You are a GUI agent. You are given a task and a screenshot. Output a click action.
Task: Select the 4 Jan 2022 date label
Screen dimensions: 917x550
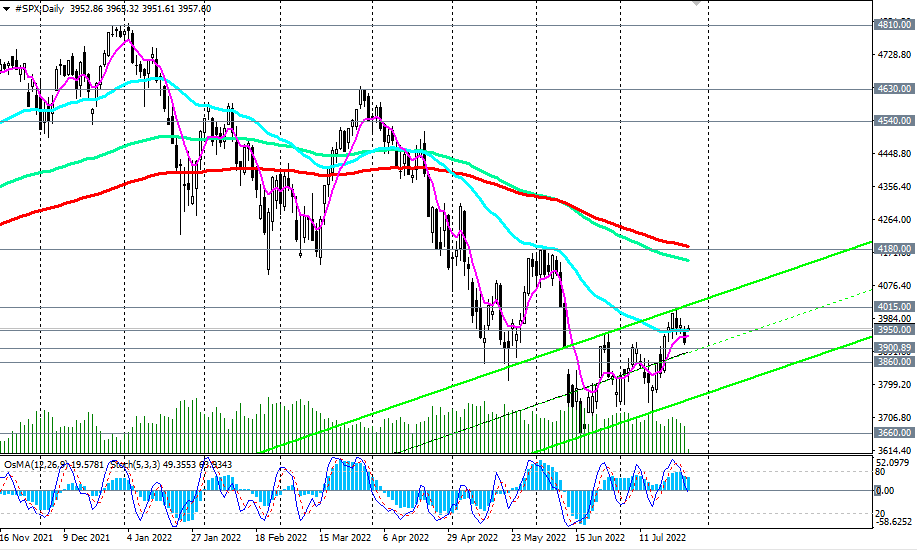coord(149,537)
